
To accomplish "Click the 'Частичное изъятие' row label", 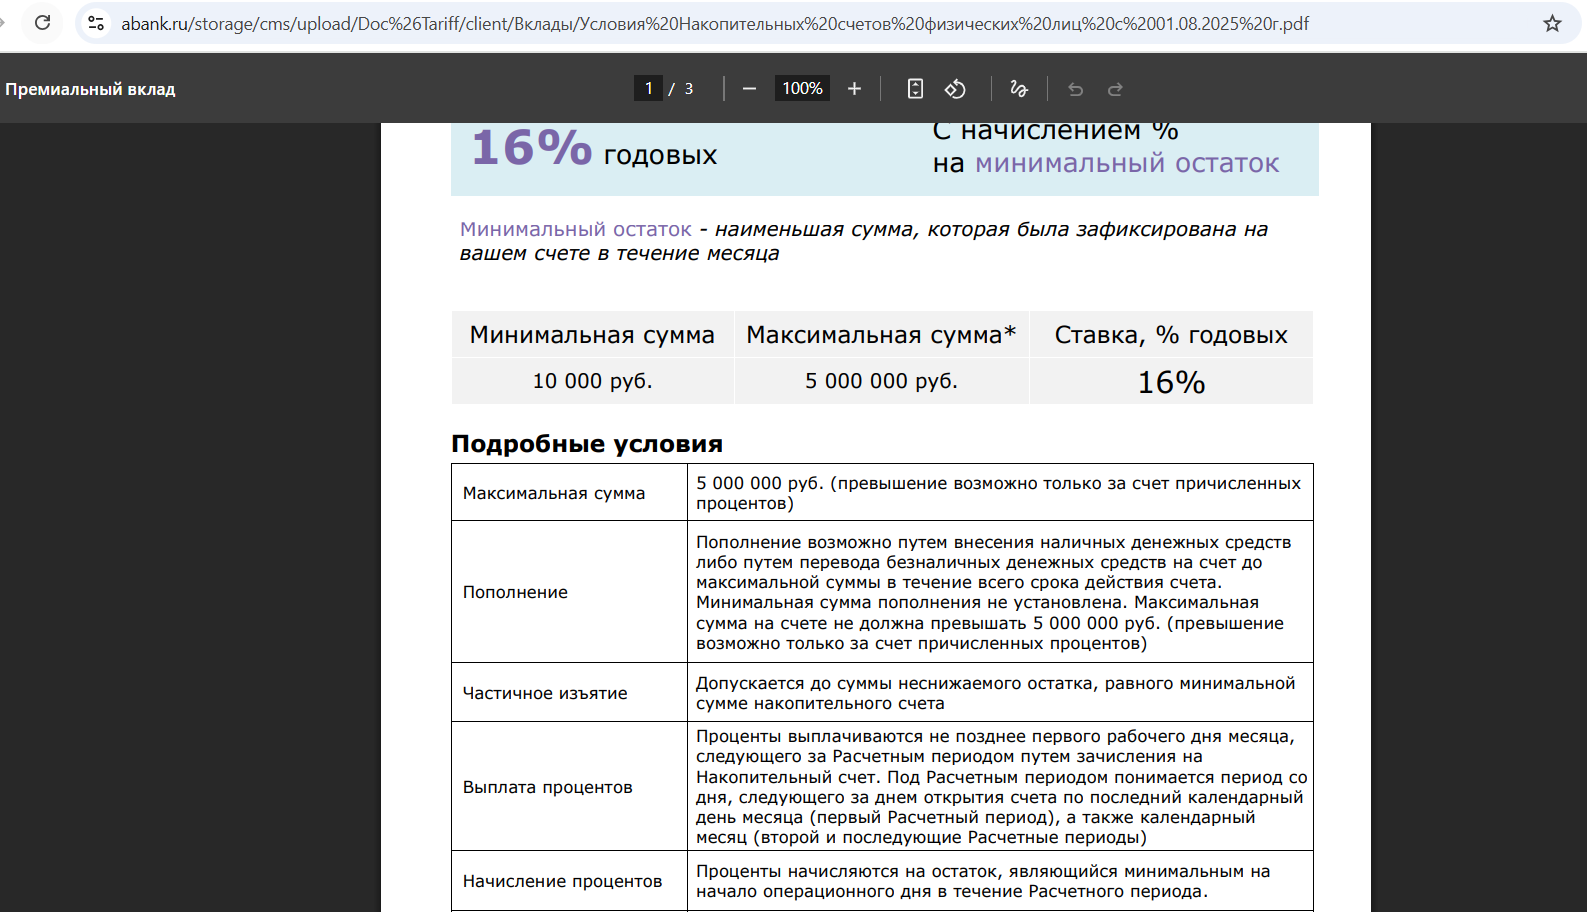I will pyautogui.click(x=545, y=693).
